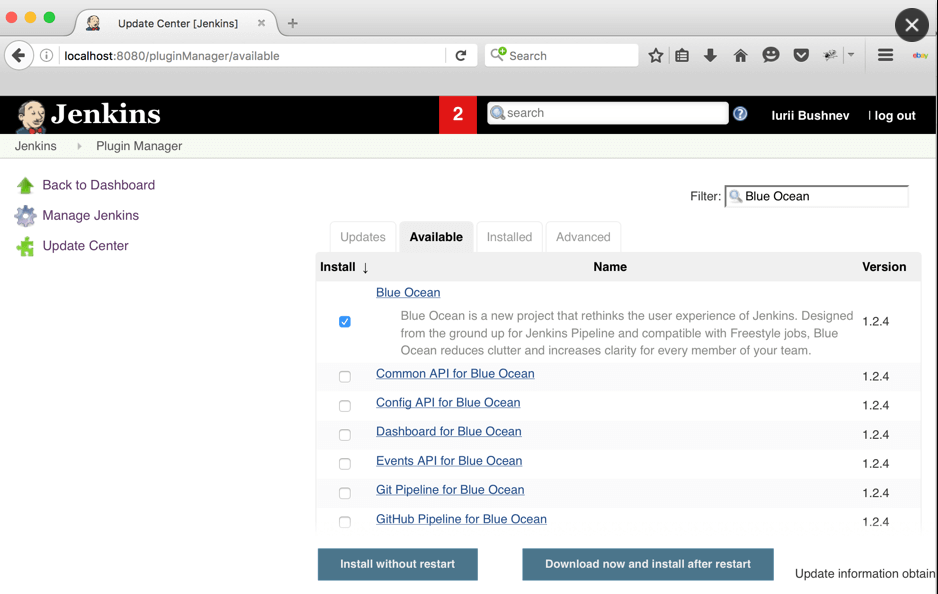Click the green Back to Dashboard arrow icon

[25, 185]
